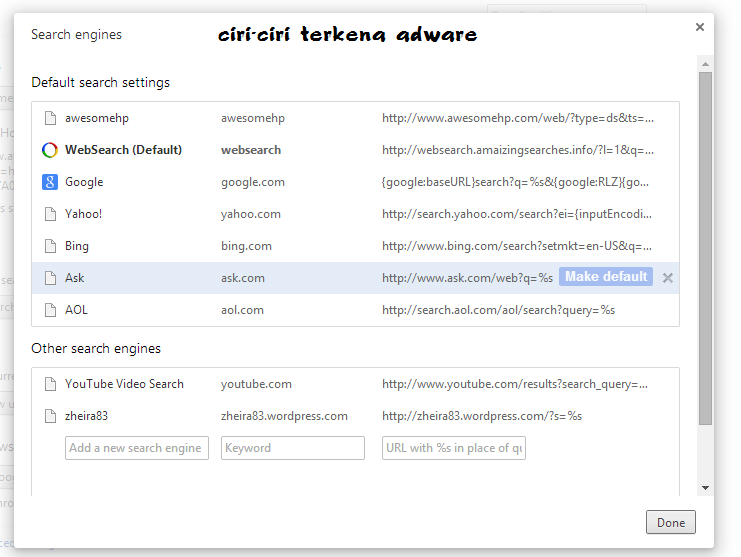Click the Done button
Screen dimensions: 741x557
coord(671,523)
